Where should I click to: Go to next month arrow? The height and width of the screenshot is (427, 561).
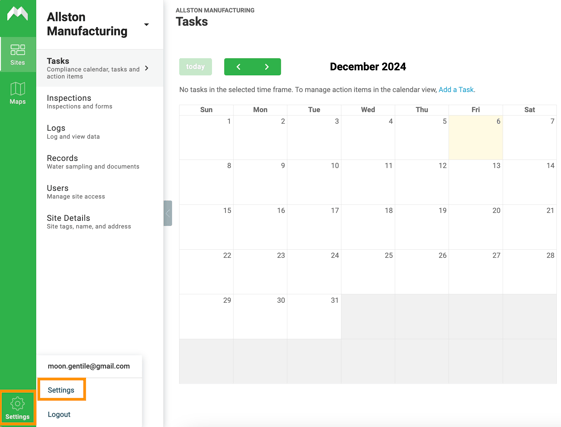[267, 67]
